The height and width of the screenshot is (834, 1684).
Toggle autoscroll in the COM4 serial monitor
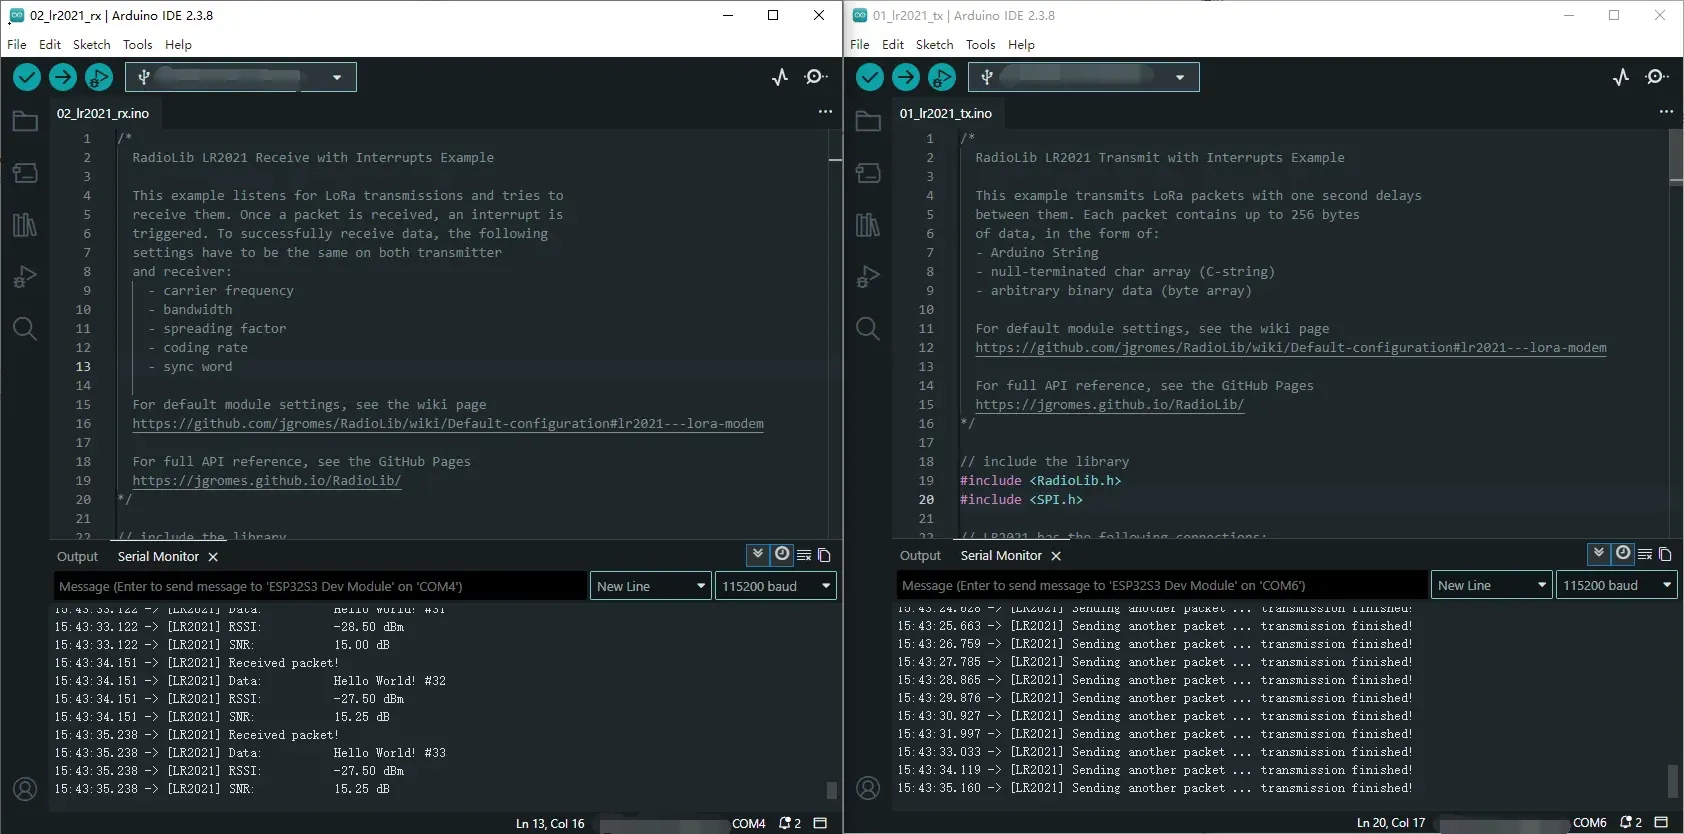tap(758, 554)
